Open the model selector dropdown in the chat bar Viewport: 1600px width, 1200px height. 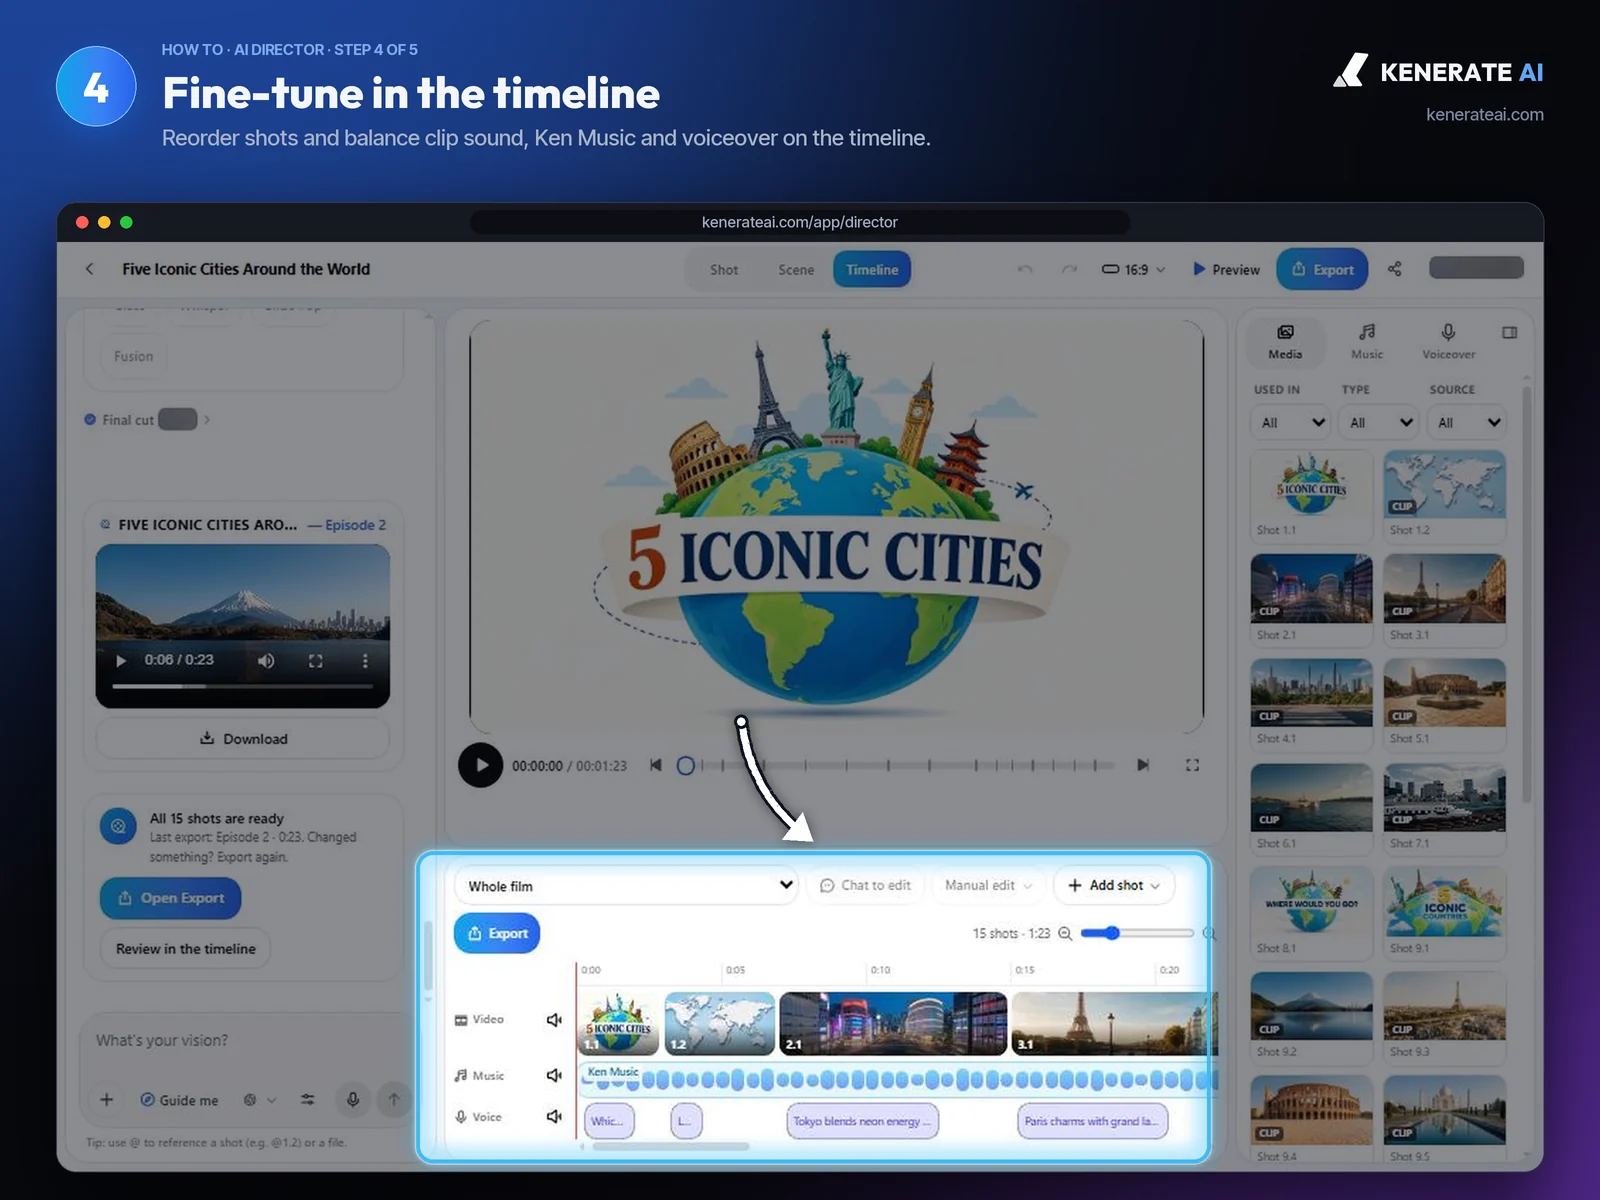260,1100
